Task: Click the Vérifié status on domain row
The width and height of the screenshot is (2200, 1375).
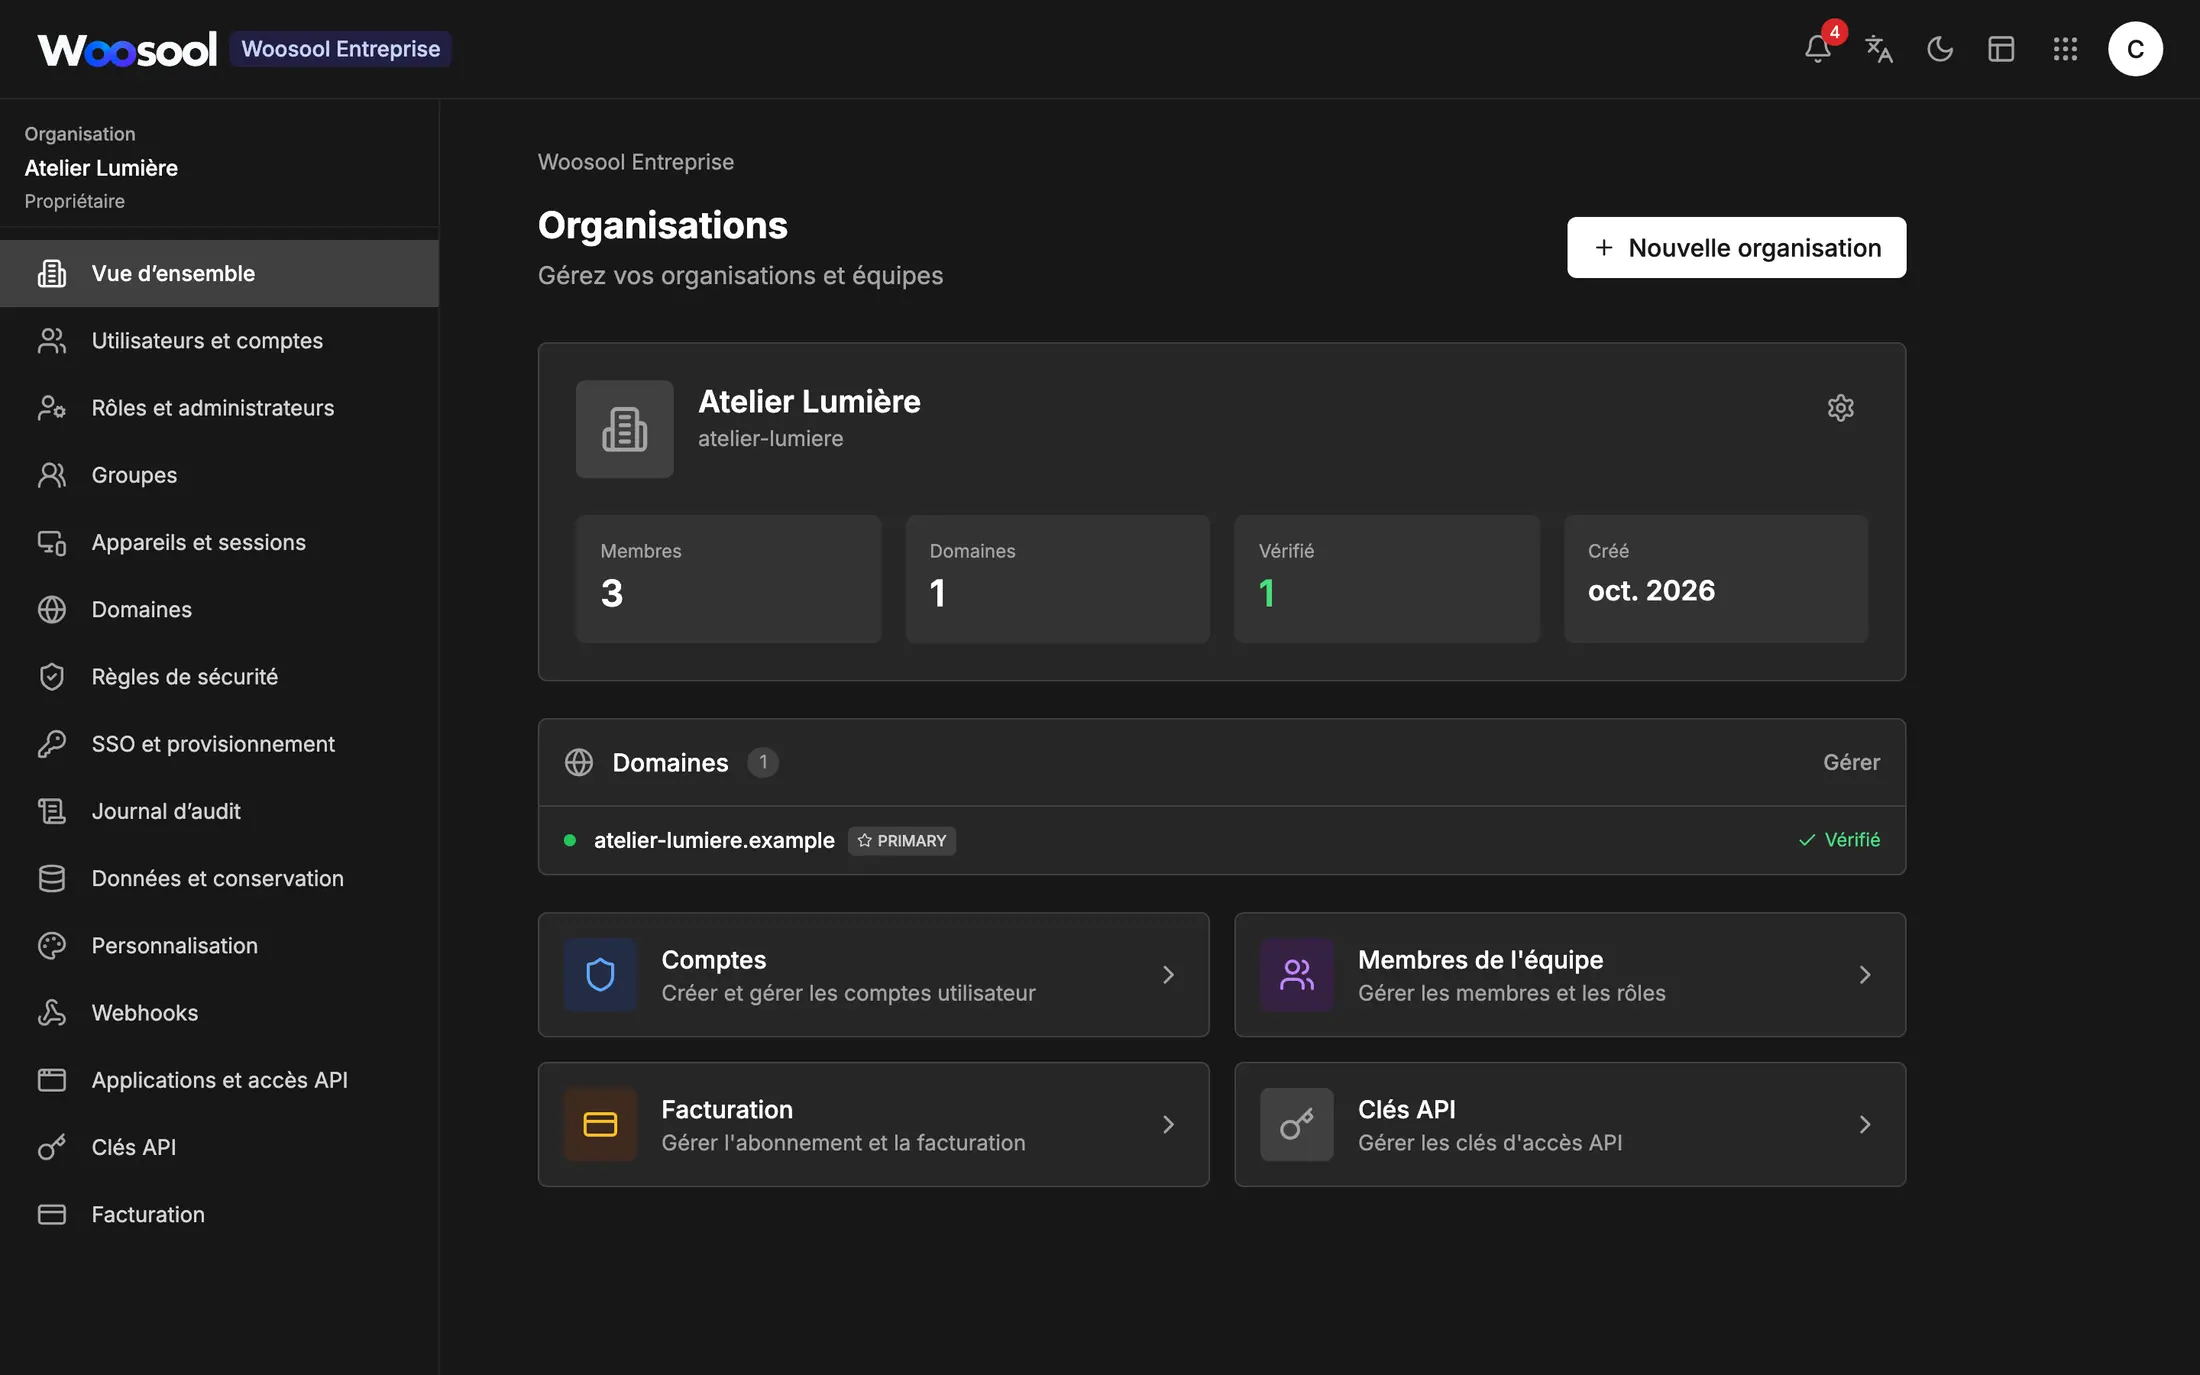Action: 1839,840
